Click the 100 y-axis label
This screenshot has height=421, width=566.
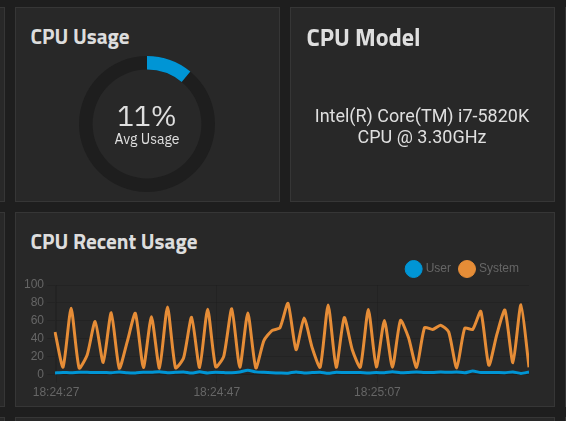pyautogui.click(x=34, y=284)
